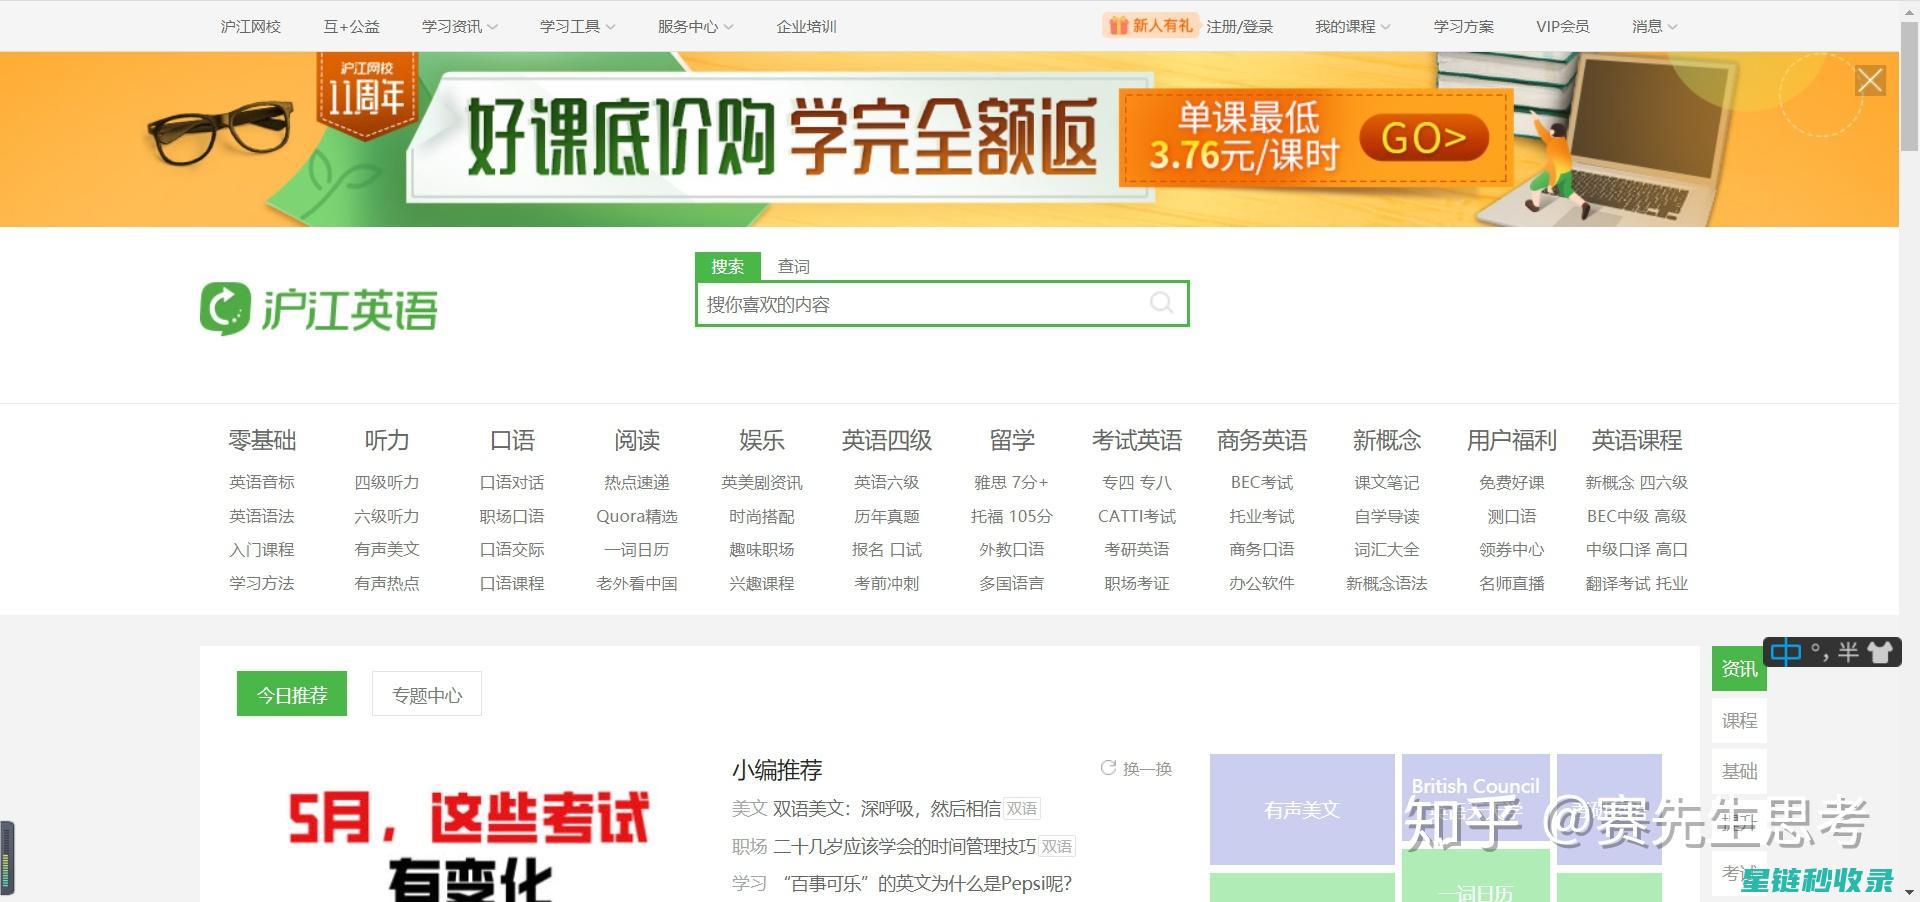
Task: Click the 英语音标 link
Action: tap(262, 482)
